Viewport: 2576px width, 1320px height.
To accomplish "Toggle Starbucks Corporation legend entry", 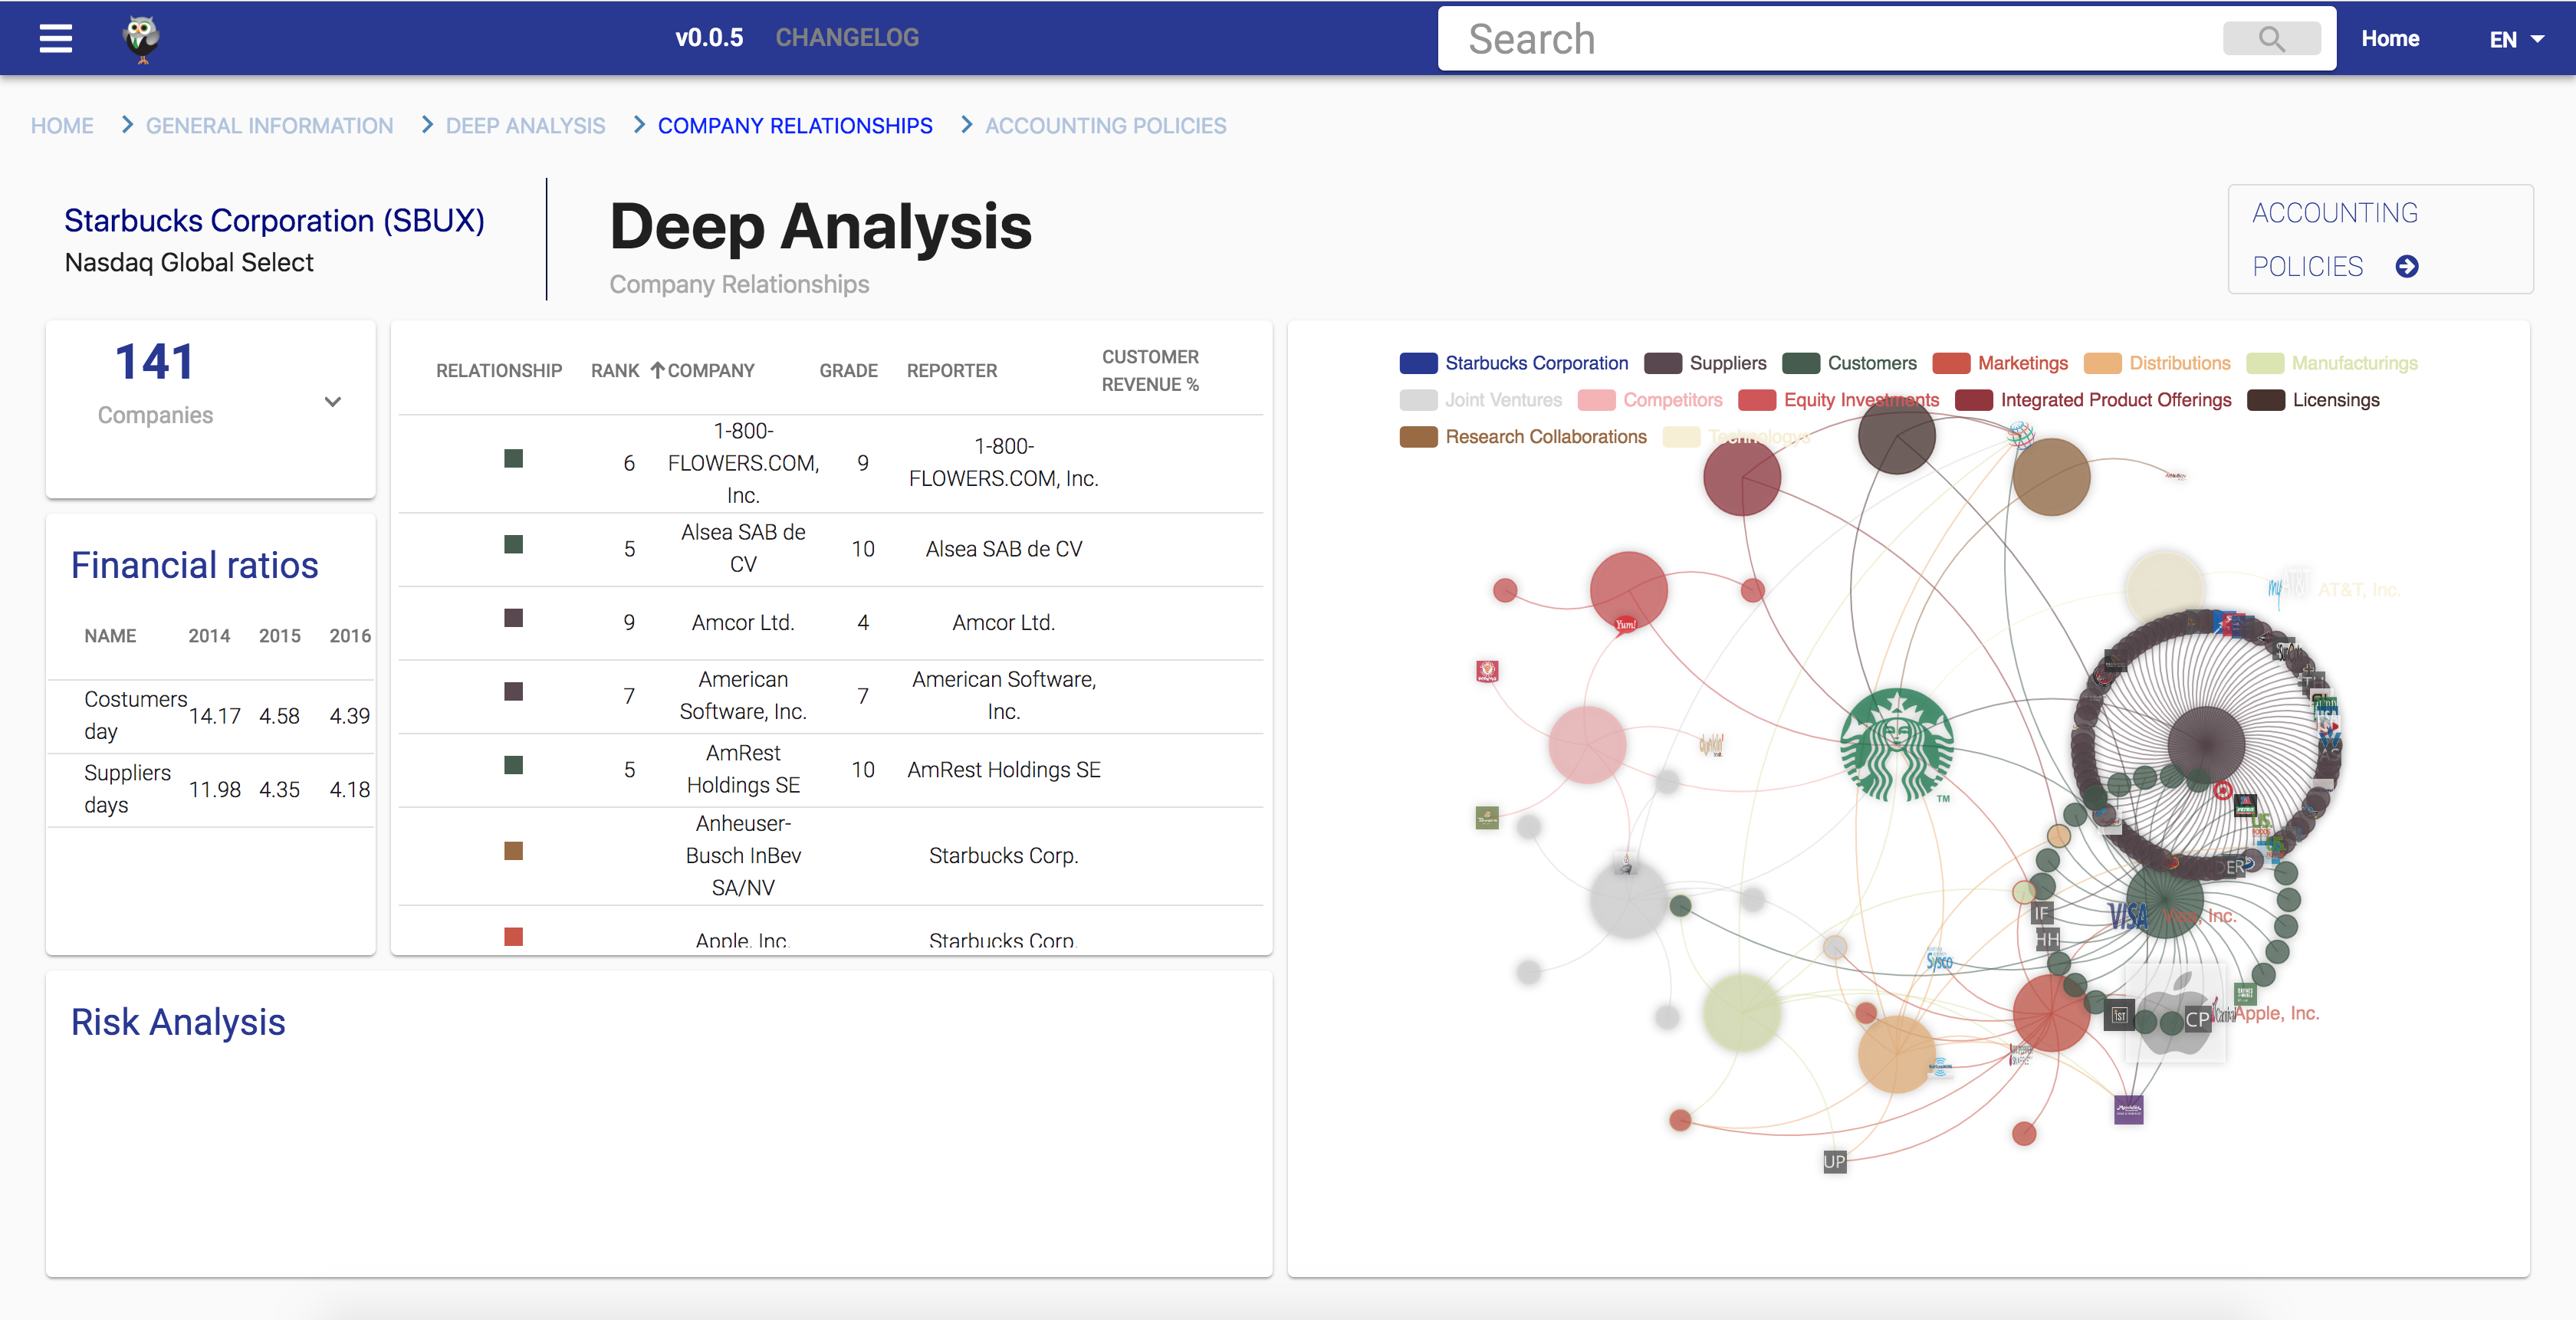I will click(1514, 363).
